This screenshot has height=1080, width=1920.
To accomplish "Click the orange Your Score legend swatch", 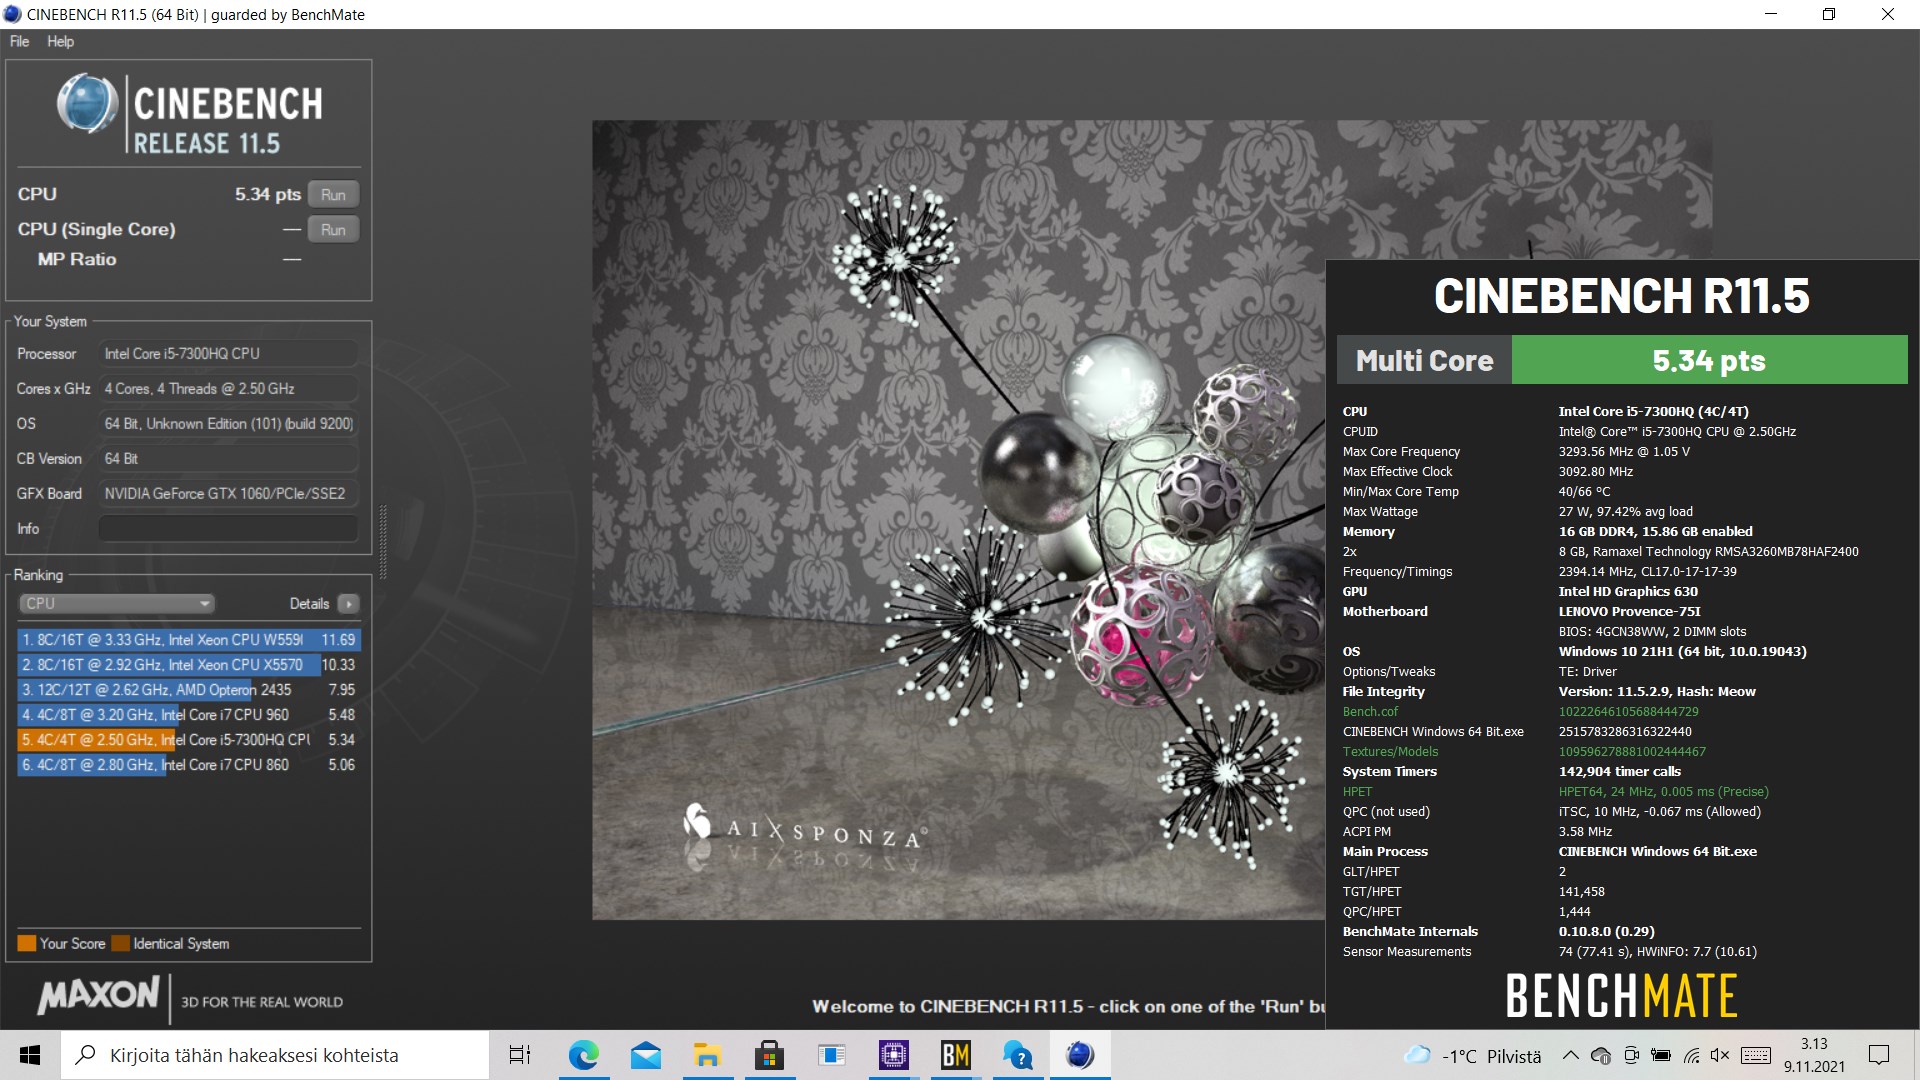I will pos(27,943).
